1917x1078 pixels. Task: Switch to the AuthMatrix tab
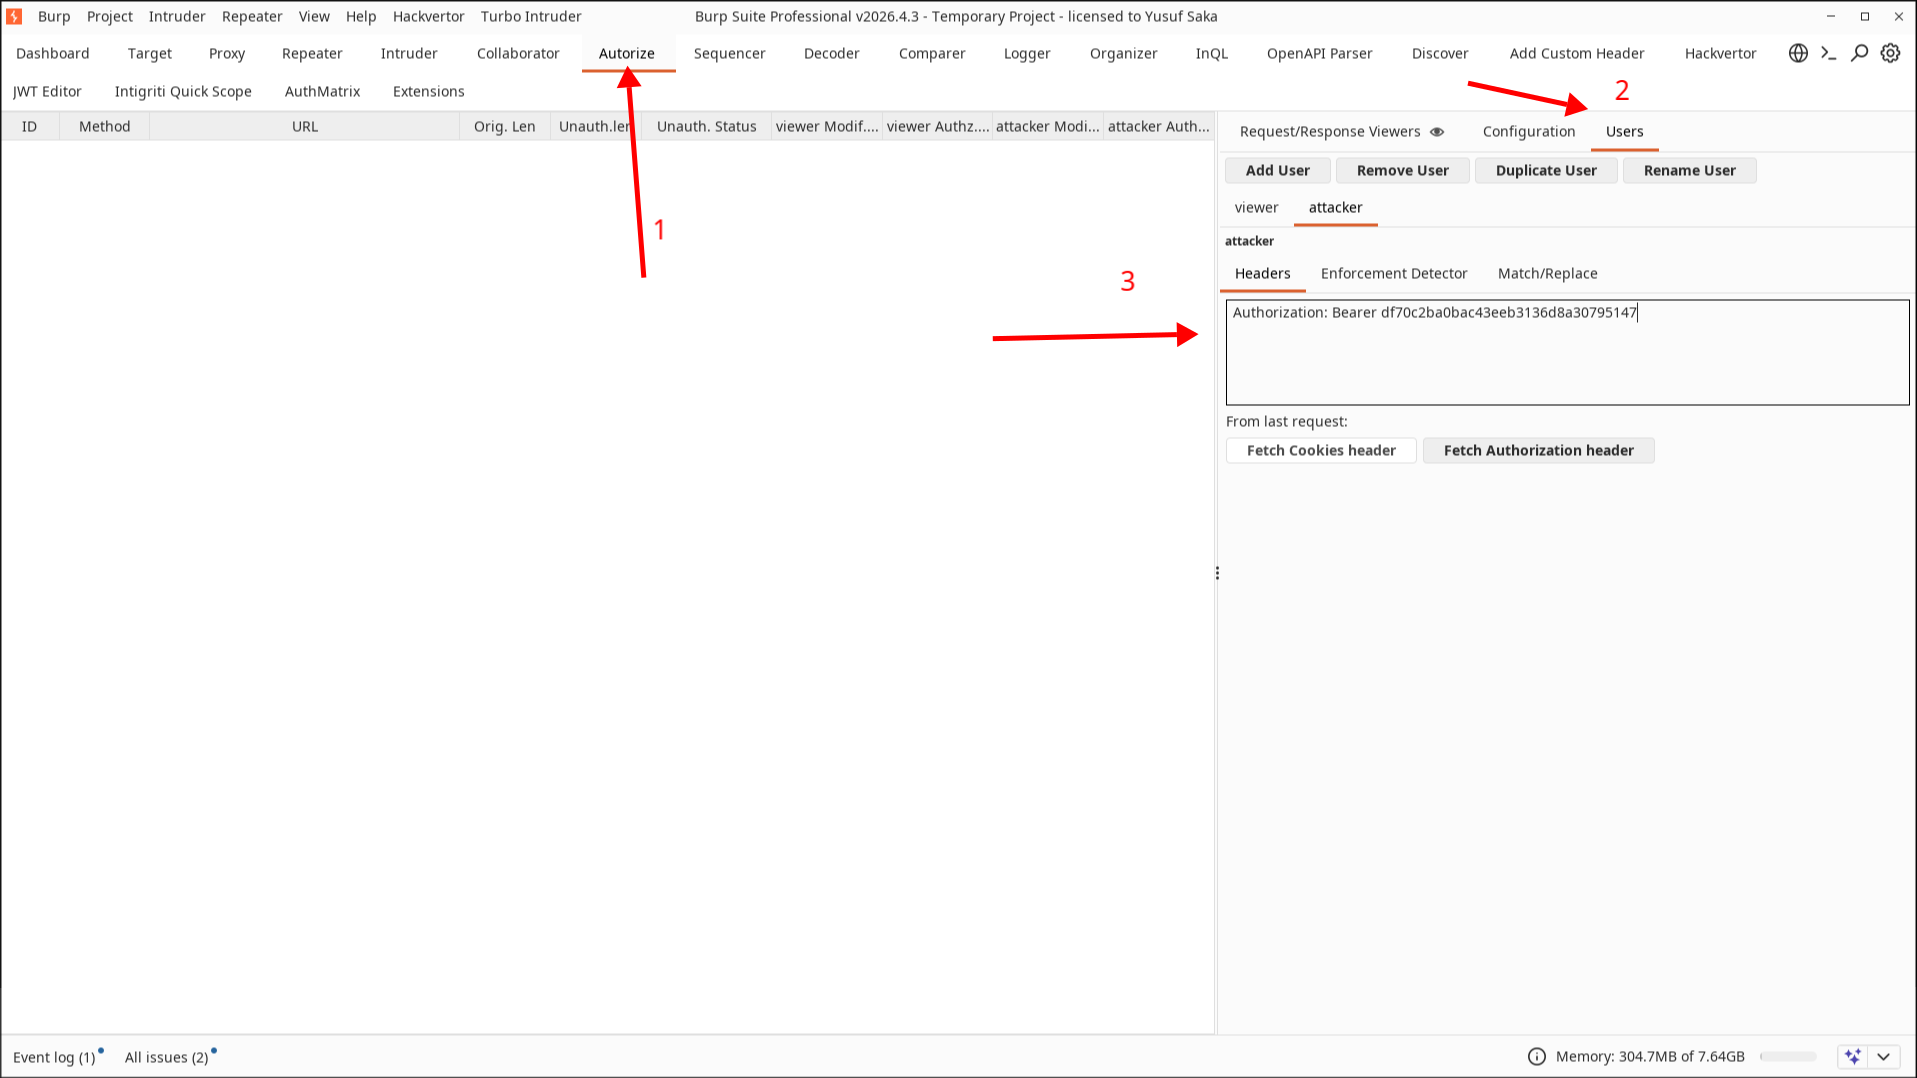322,91
